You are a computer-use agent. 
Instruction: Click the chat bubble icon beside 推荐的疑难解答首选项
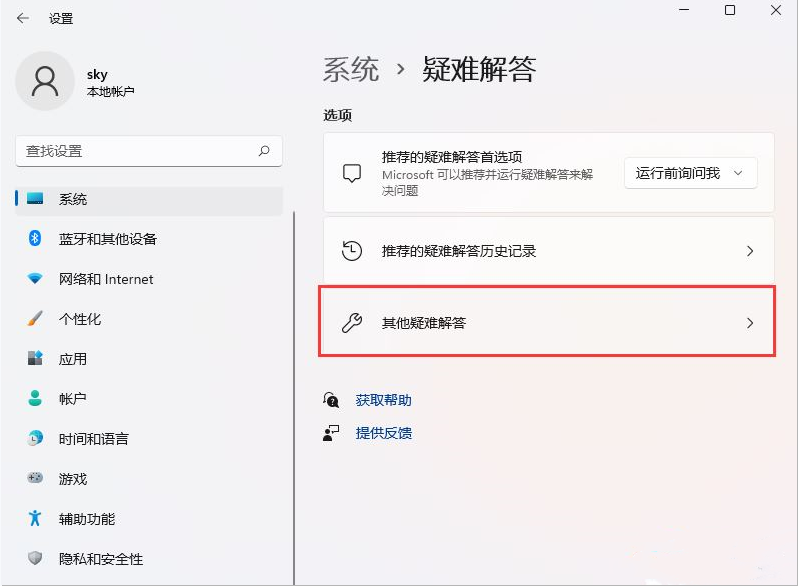pos(352,173)
